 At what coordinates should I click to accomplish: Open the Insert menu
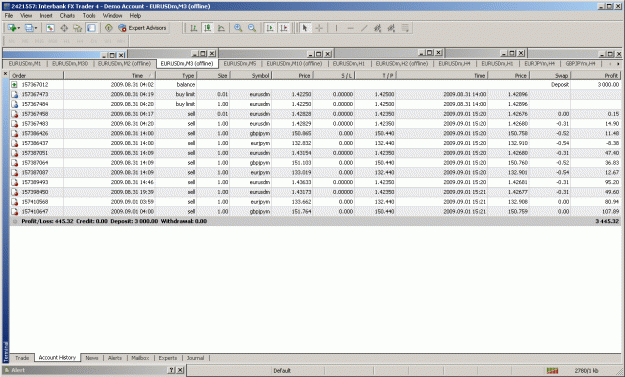point(46,16)
